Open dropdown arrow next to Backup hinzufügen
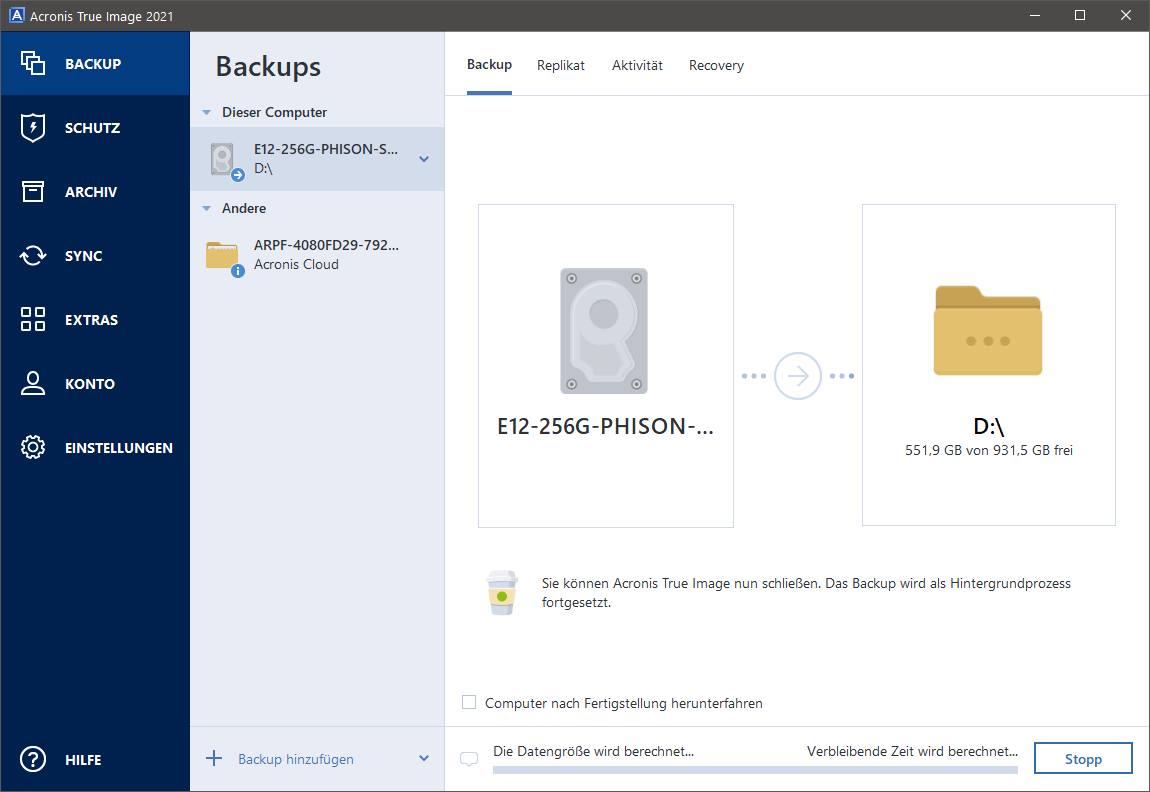This screenshot has width=1150, height=792. point(424,759)
